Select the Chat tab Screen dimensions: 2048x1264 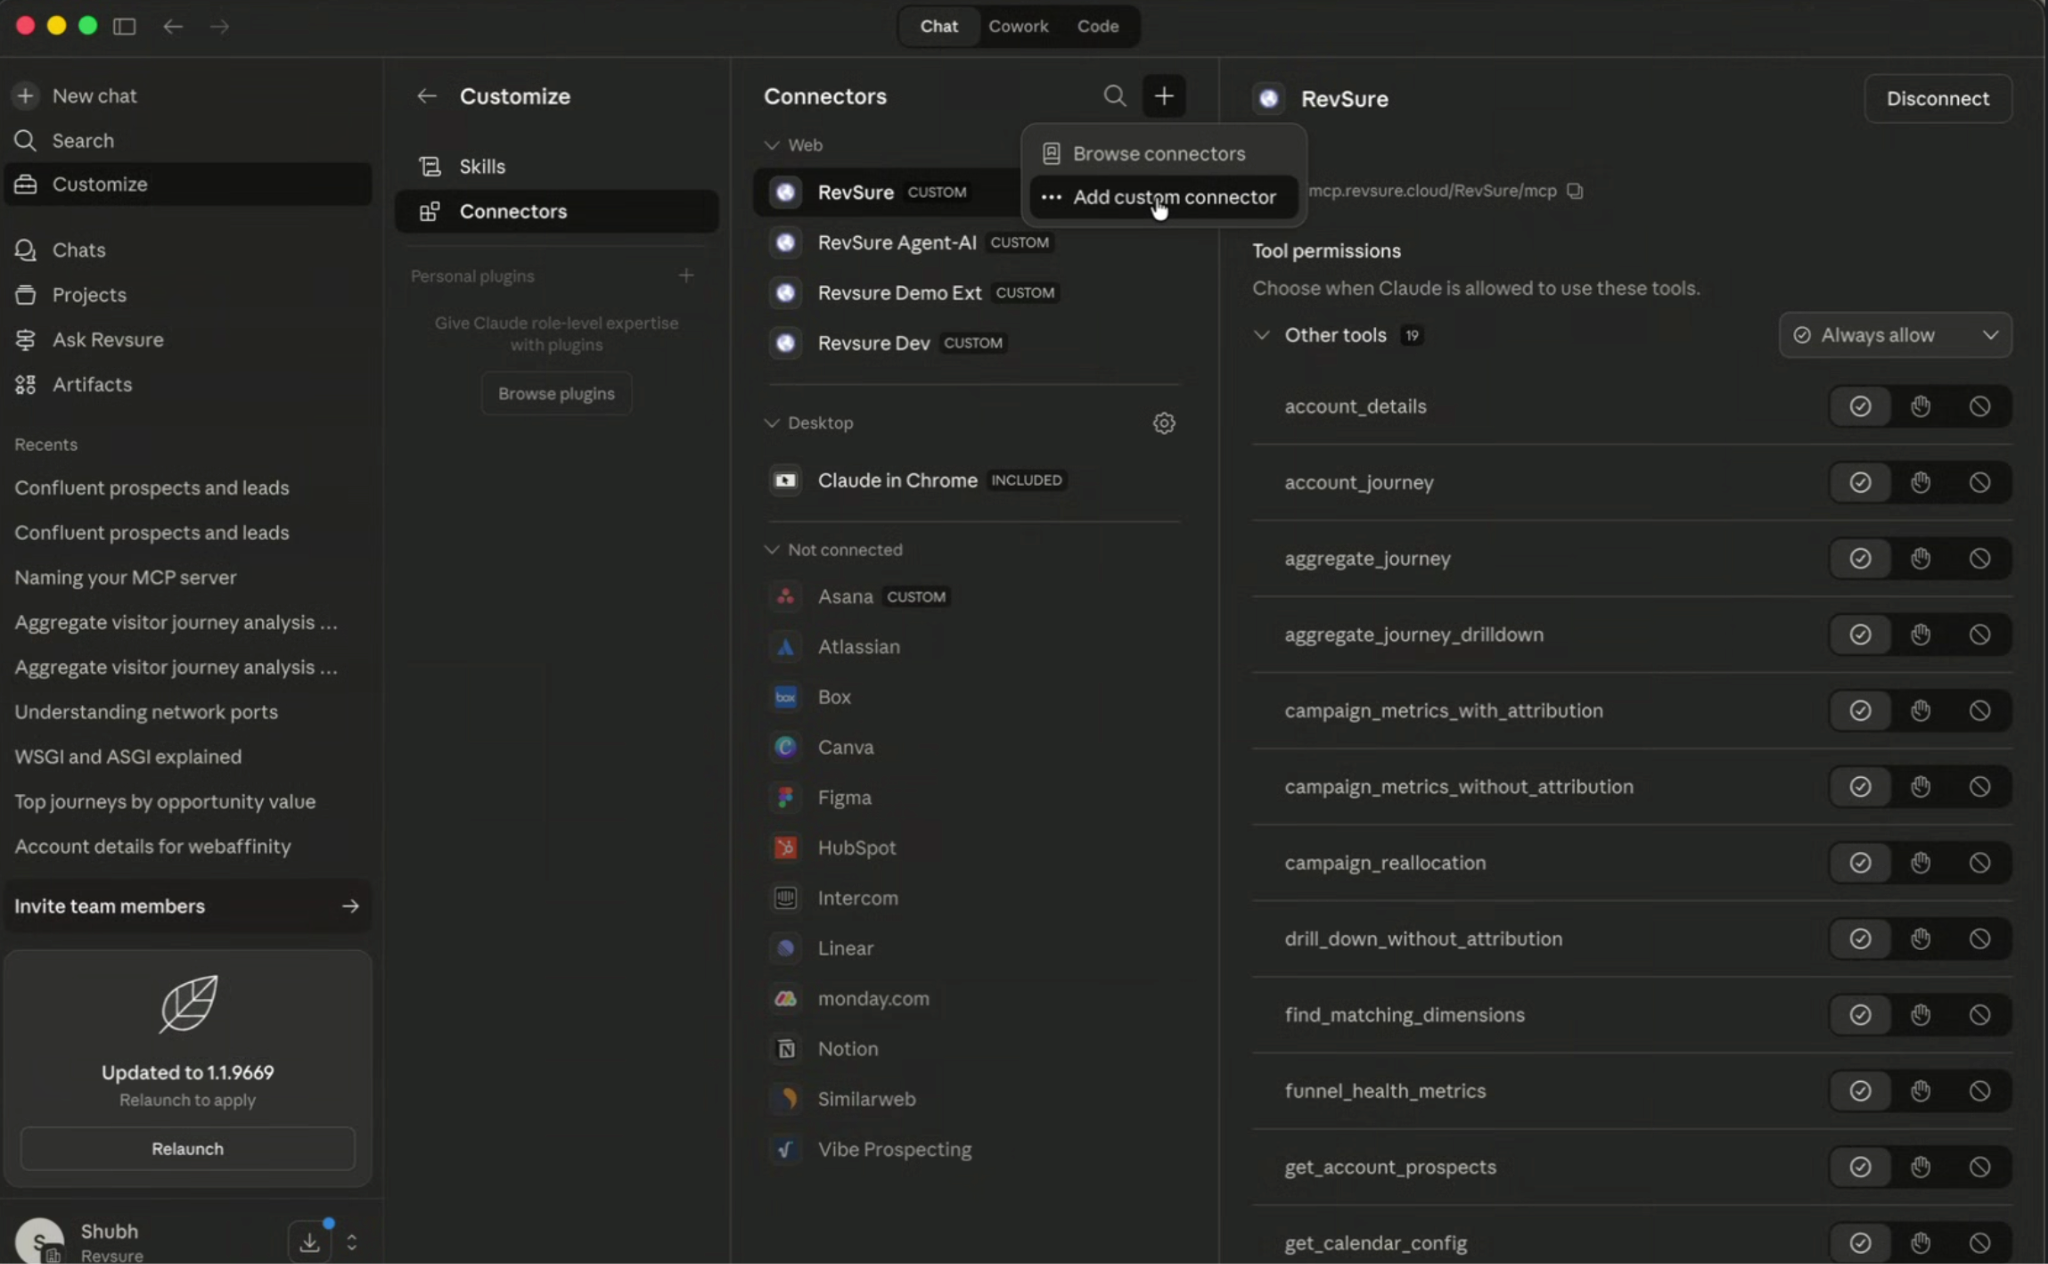coord(939,26)
